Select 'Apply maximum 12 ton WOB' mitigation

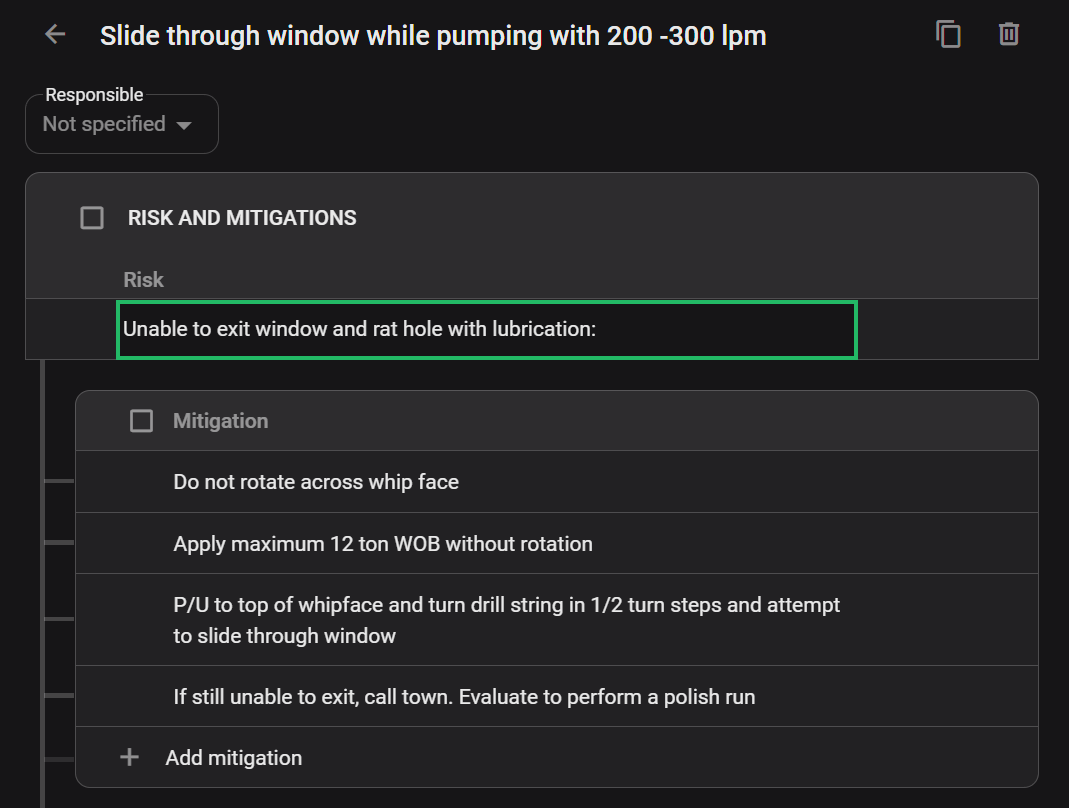(383, 544)
